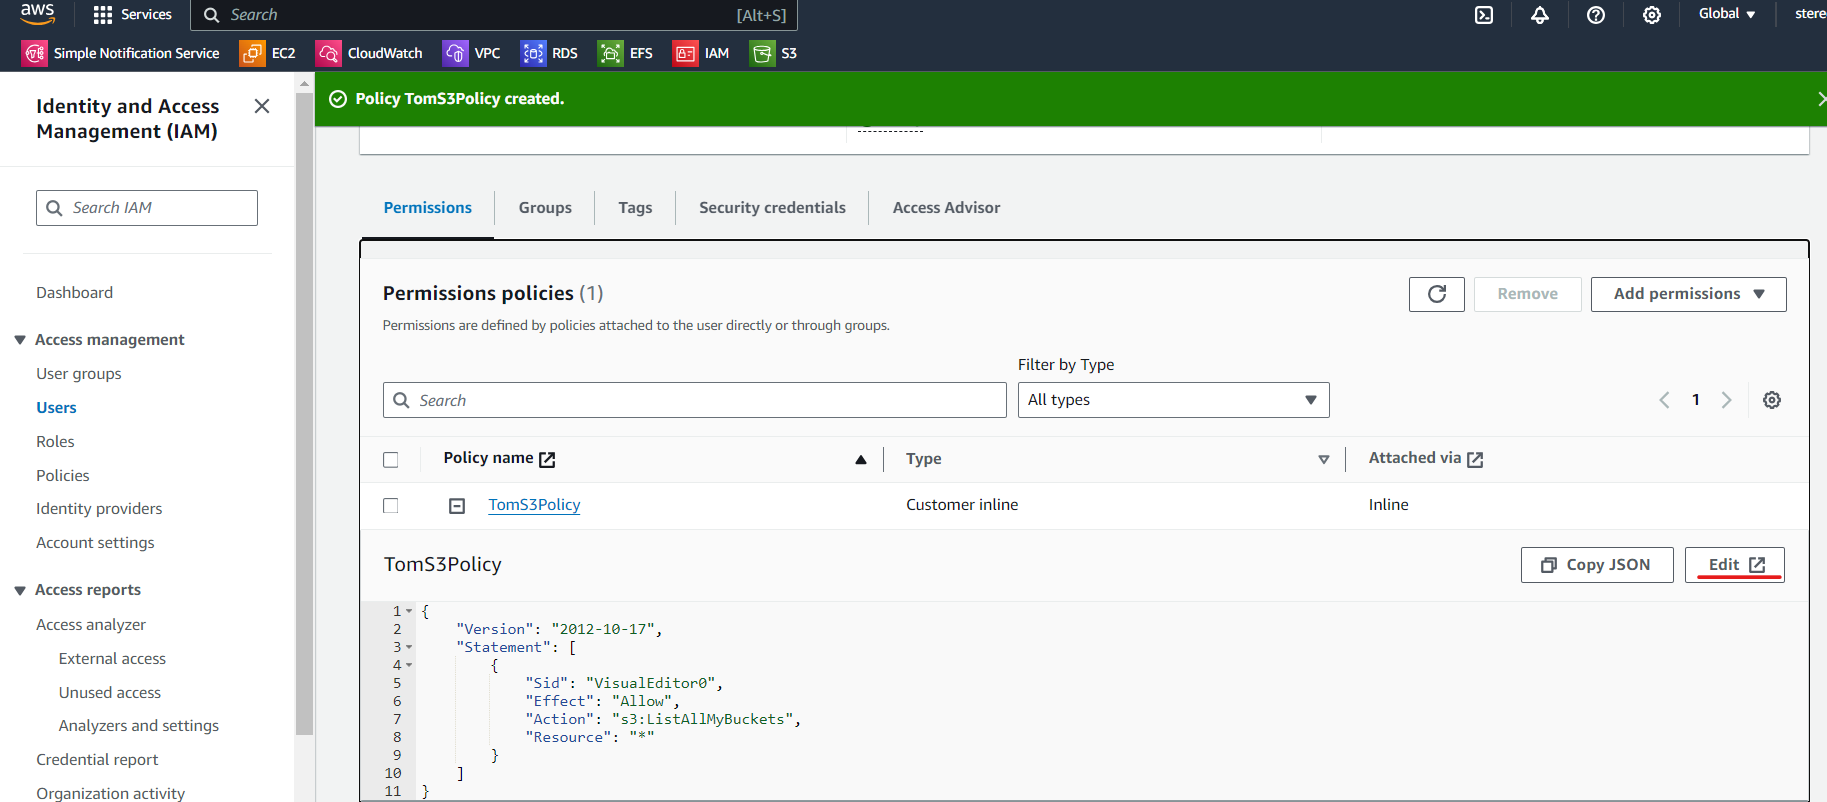
Task: Open Identity providers in sidebar
Action: (99, 509)
